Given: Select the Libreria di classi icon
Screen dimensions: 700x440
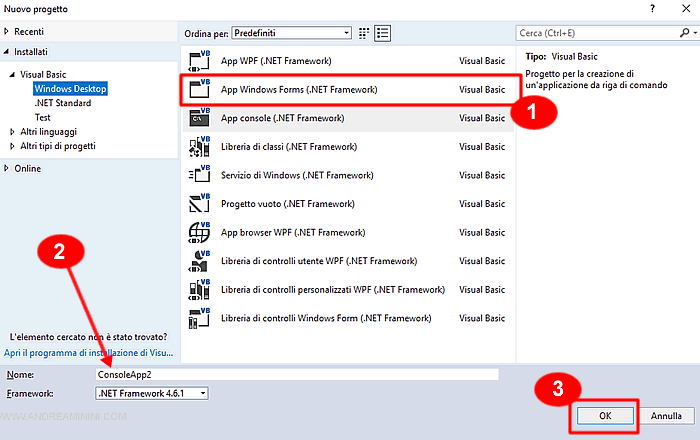Looking at the screenshot, I should tap(196, 147).
